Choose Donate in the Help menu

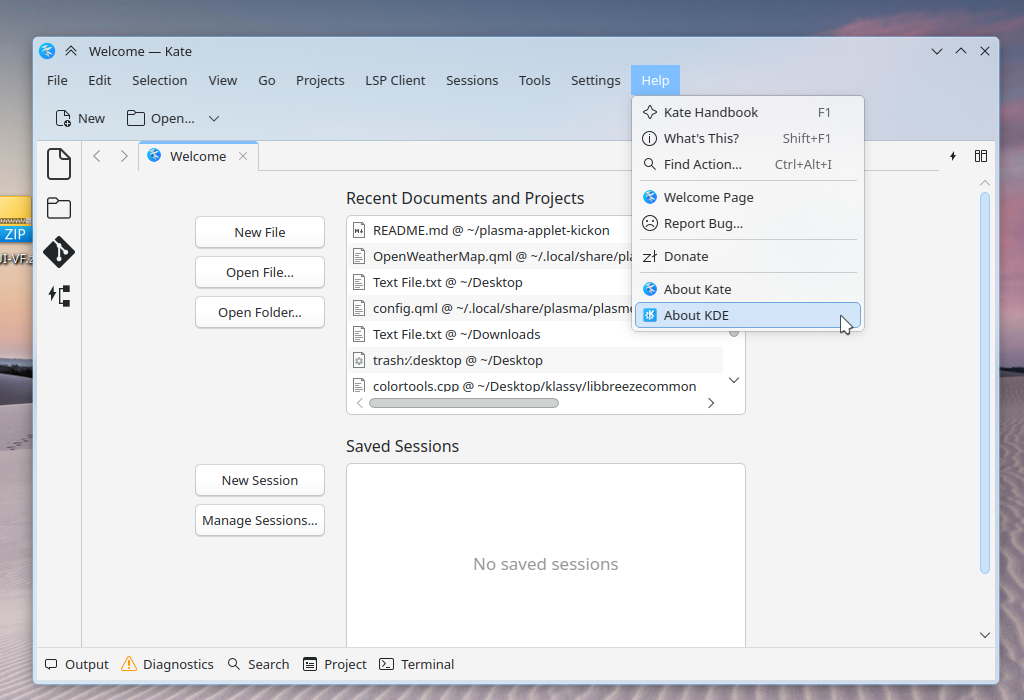[x=748, y=257]
